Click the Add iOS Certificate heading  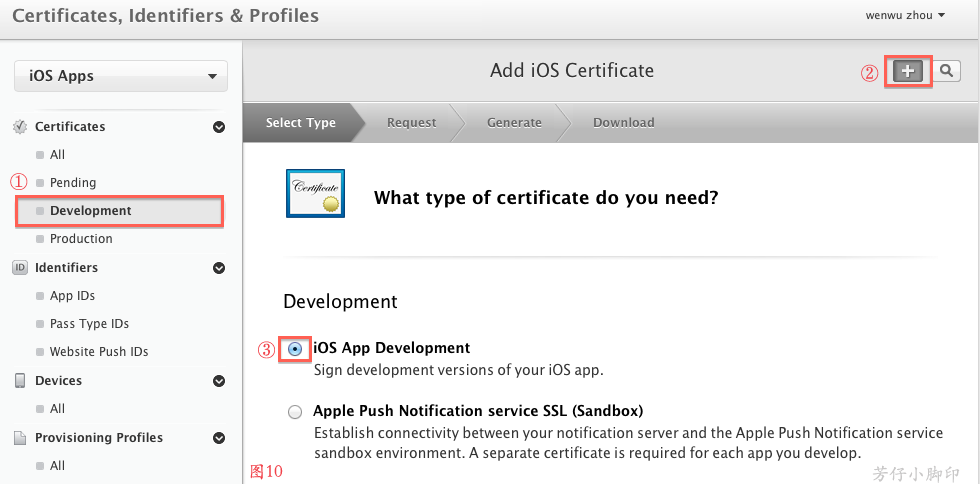[x=571, y=71]
